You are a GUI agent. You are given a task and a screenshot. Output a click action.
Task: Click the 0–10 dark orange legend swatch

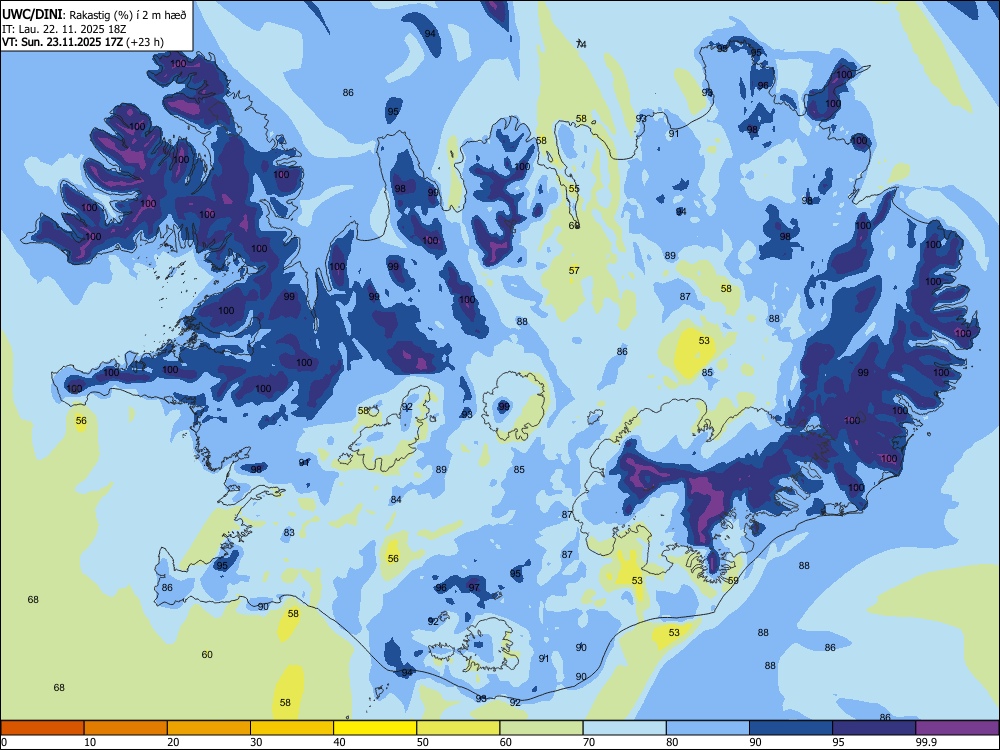(x=42, y=728)
